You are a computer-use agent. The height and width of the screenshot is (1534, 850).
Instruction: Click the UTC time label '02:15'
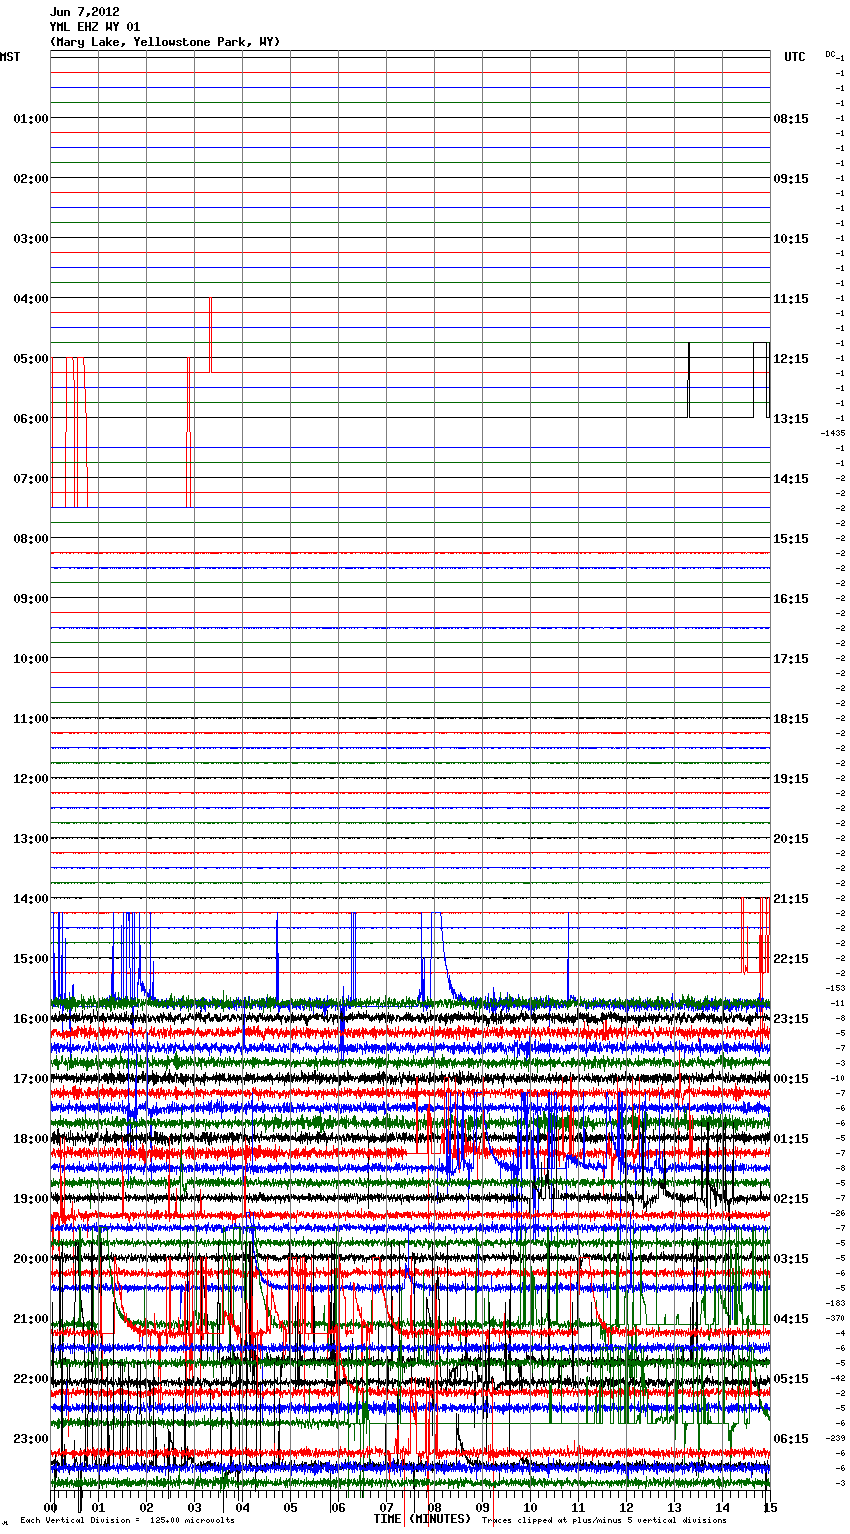pyautogui.click(x=791, y=1199)
